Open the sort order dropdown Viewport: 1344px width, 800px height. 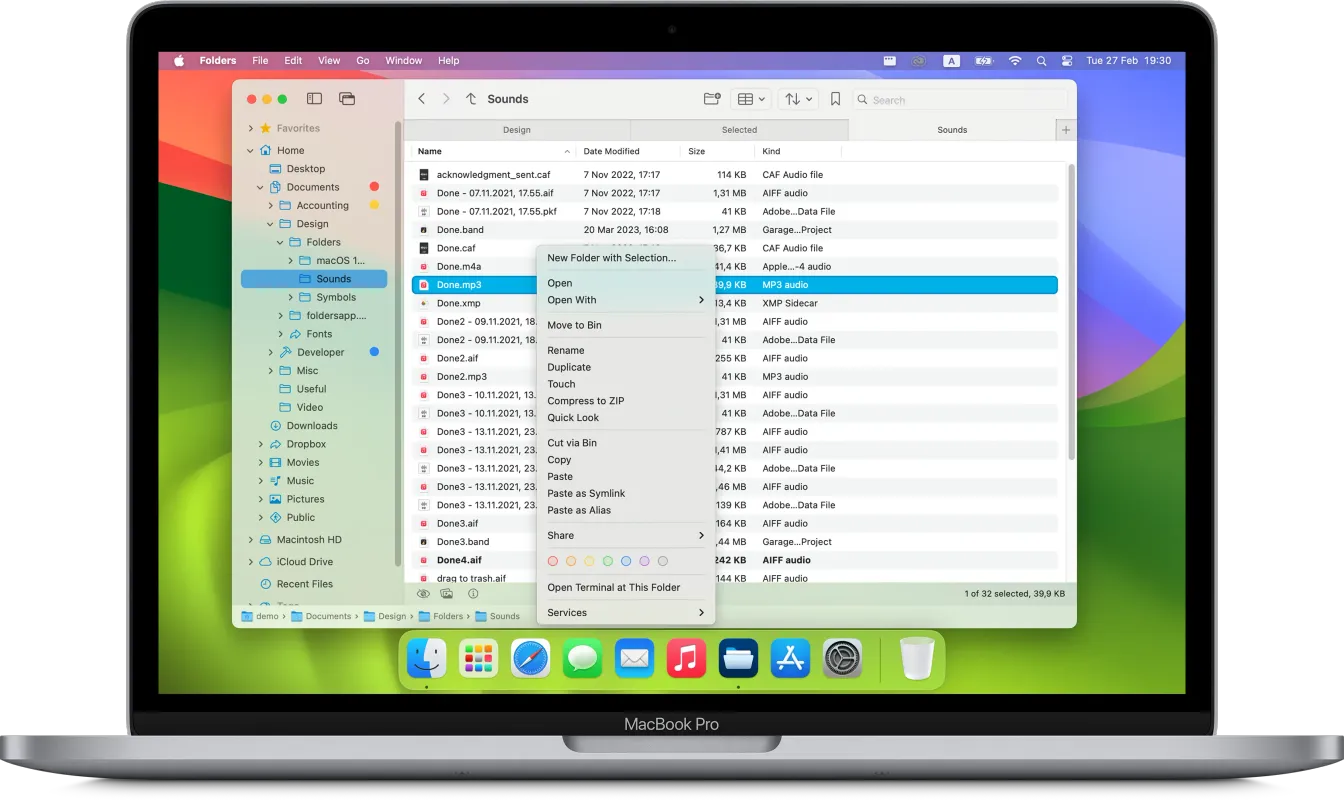point(797,98)
